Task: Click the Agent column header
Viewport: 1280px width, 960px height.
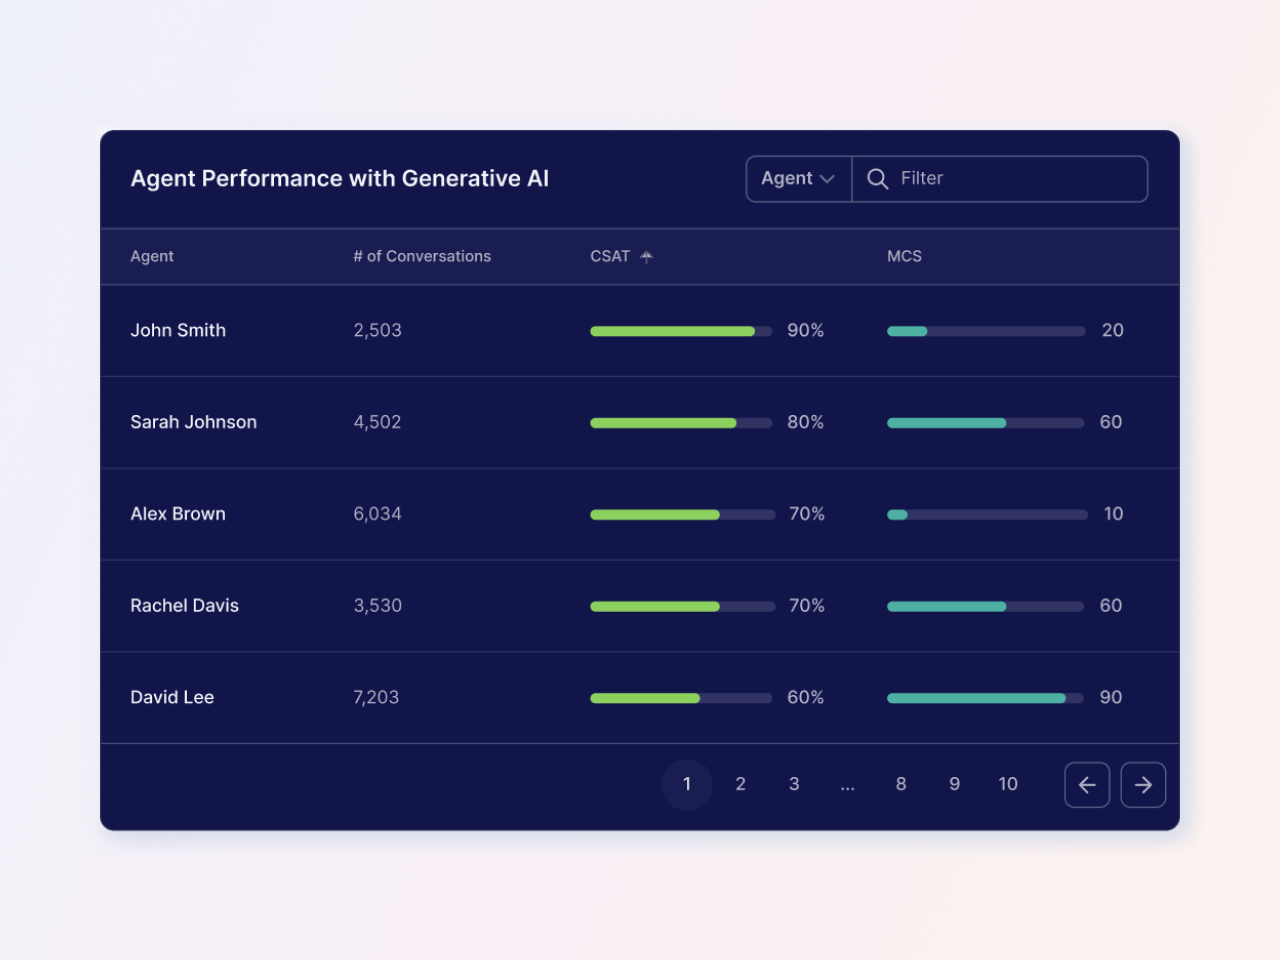Action: coord(152,257)
